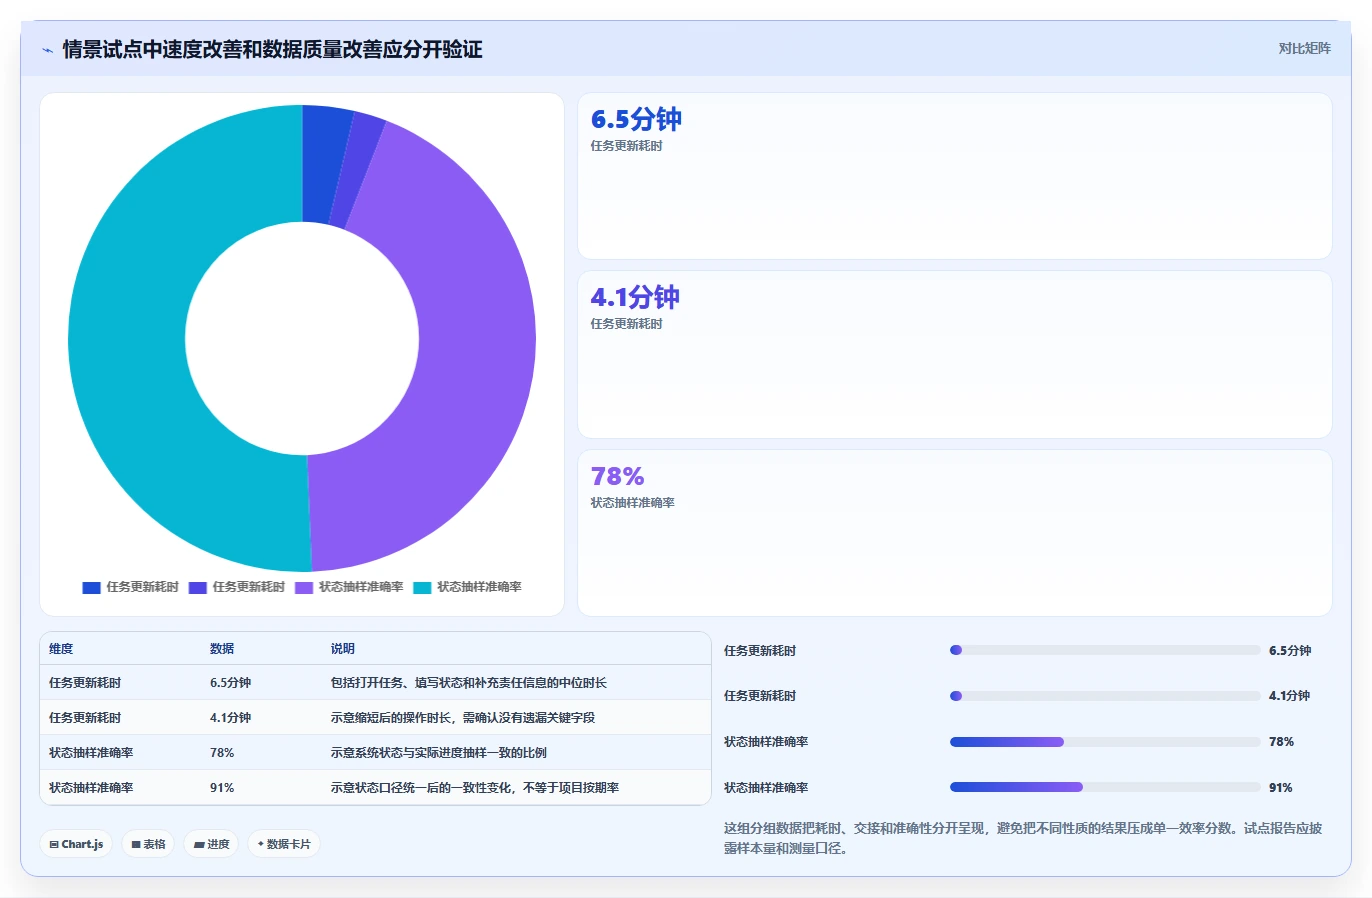Click the small dark blue donut segment

pos(324,163)
